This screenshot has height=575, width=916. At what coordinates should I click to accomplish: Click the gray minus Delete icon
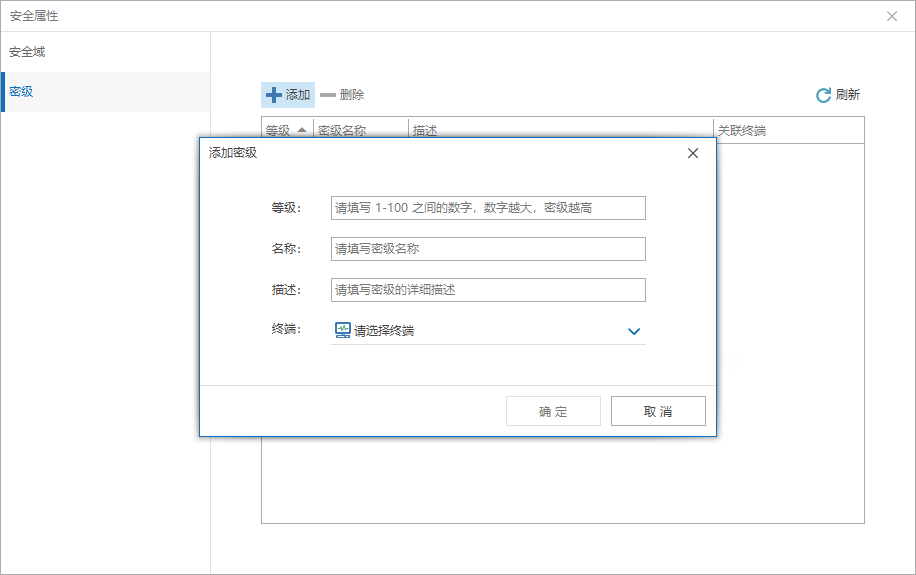point(328,95)
